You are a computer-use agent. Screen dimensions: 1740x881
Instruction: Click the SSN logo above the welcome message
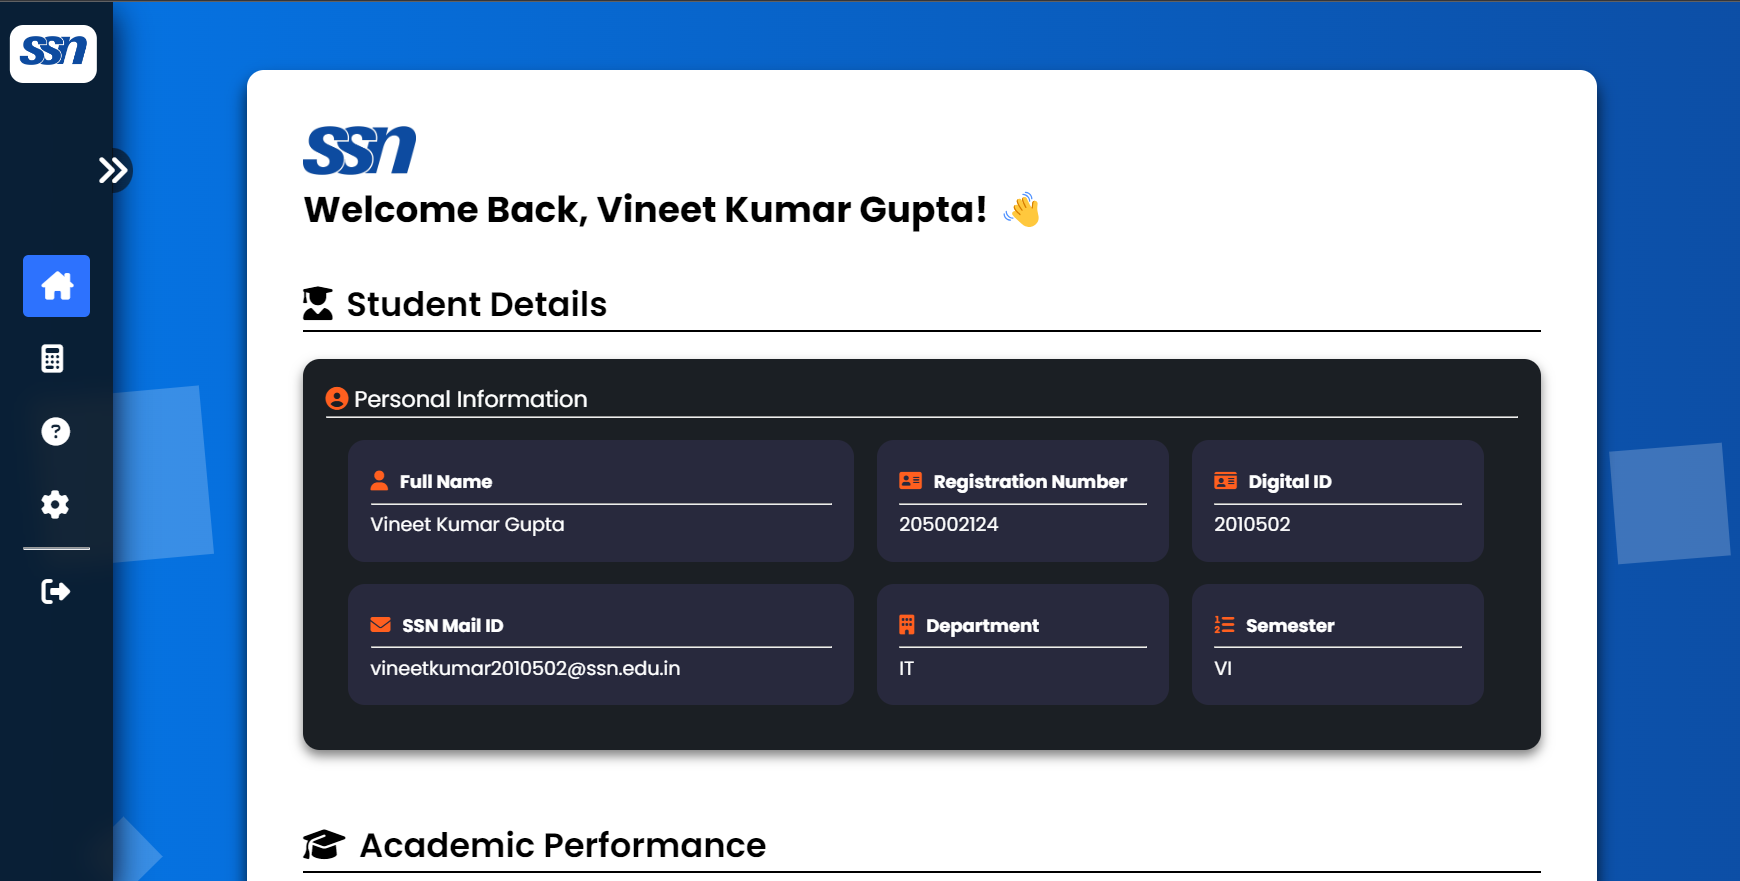[x=359, y=149]
